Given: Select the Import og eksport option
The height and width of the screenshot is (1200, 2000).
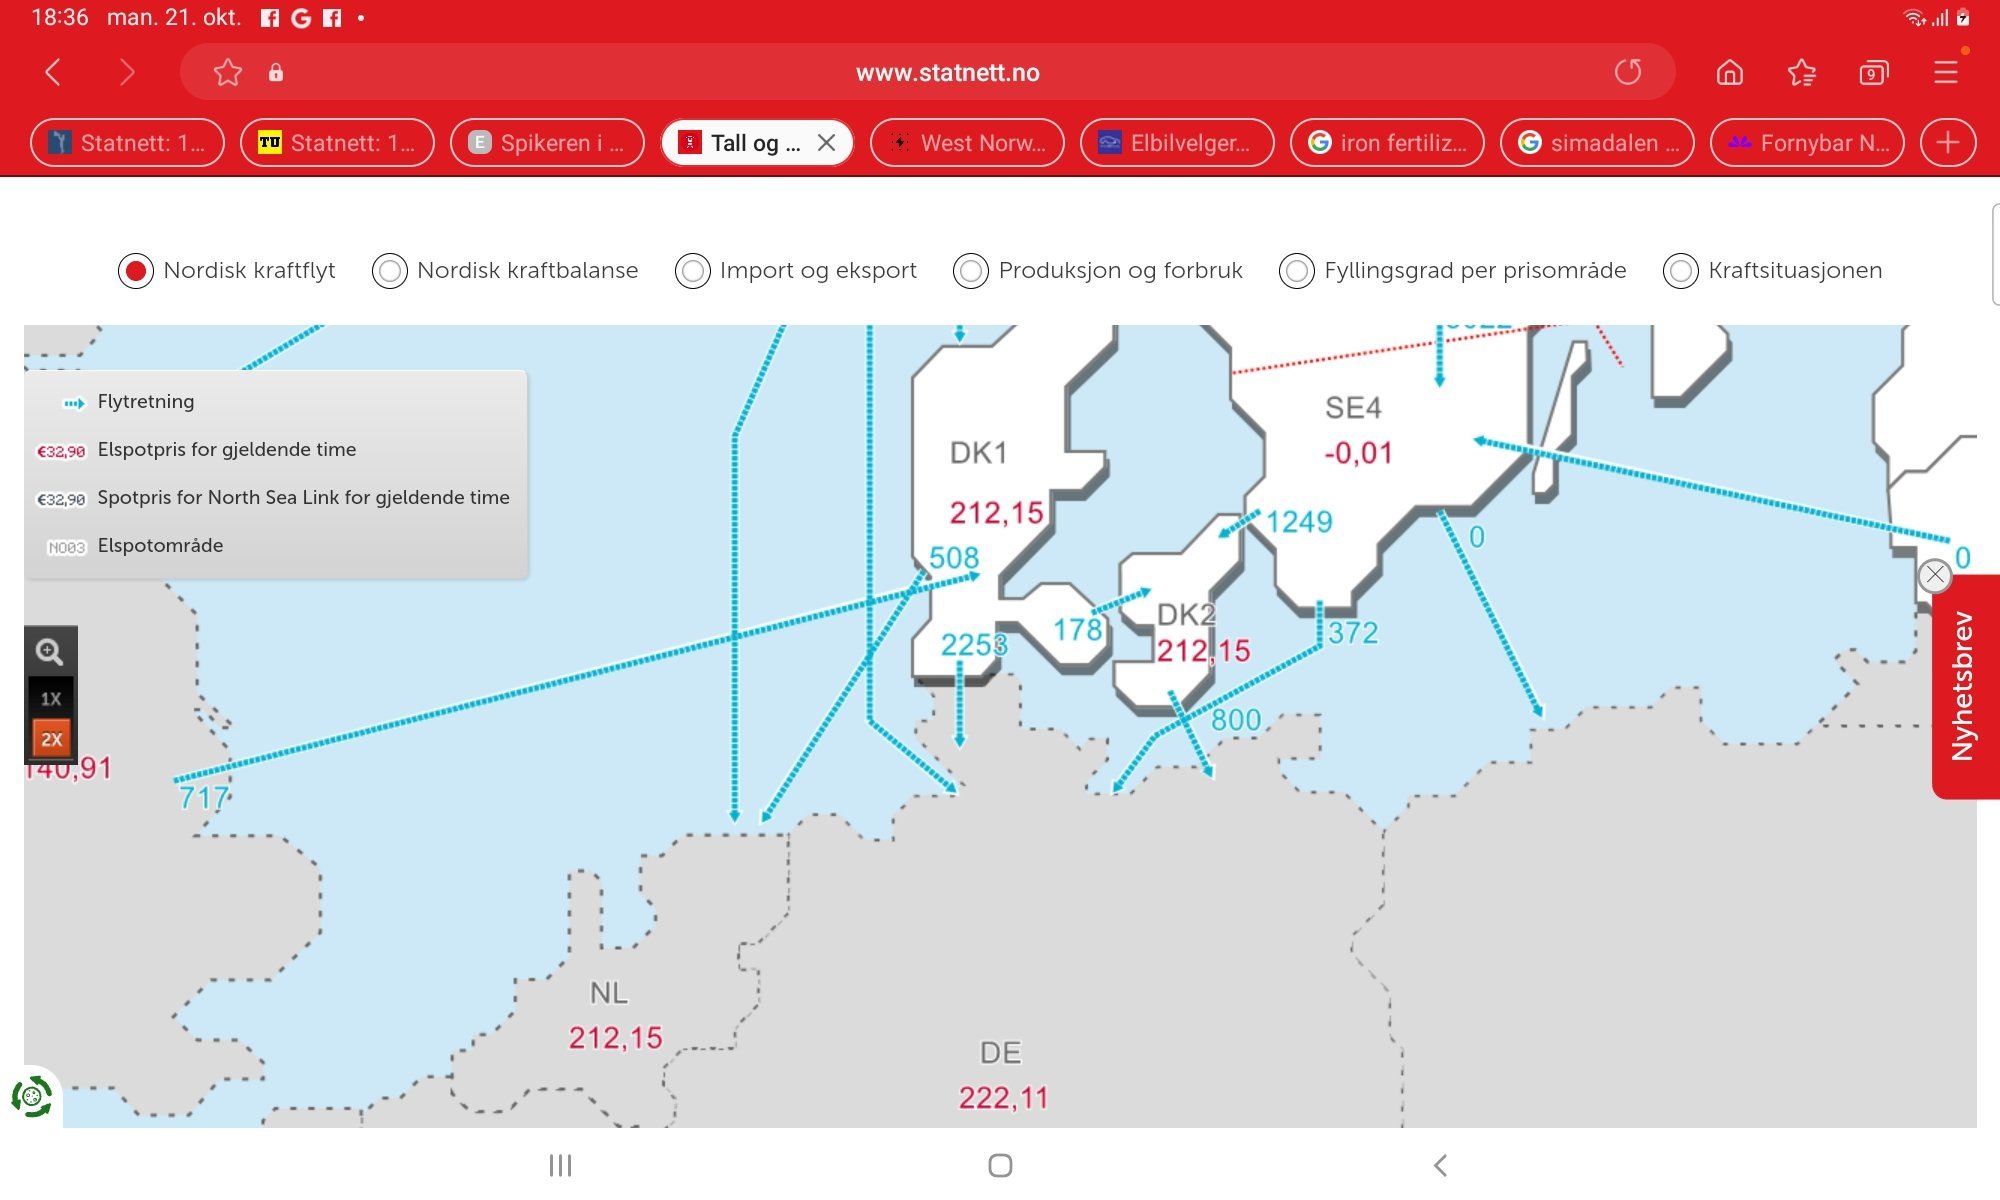Looking at the screenshot, I should 796,271.
